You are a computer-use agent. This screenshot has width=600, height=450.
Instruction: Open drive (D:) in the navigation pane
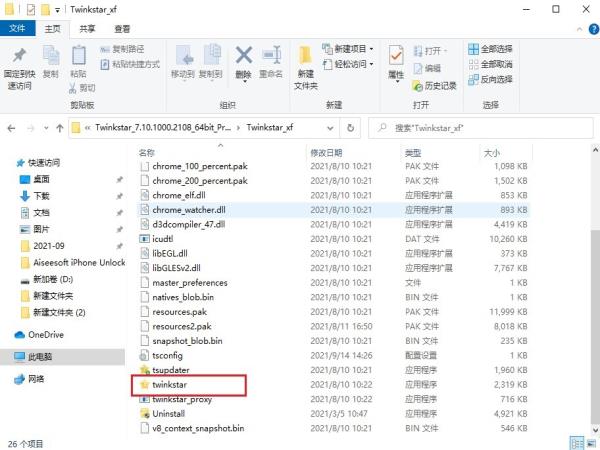coord(47,279)
